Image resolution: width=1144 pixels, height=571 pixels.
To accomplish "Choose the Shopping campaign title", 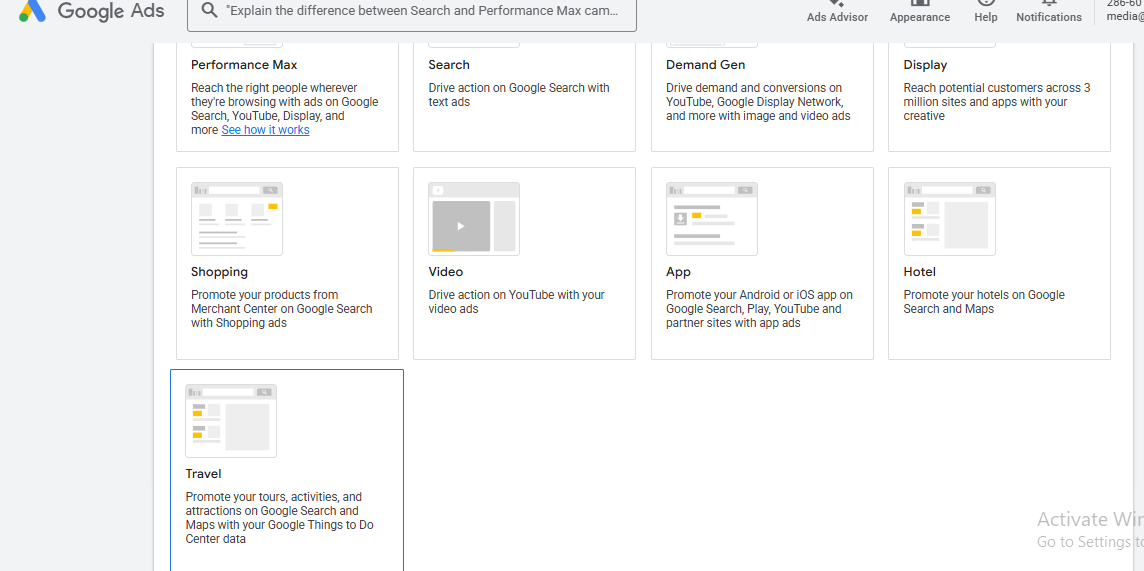I will (x=220, y=272).
